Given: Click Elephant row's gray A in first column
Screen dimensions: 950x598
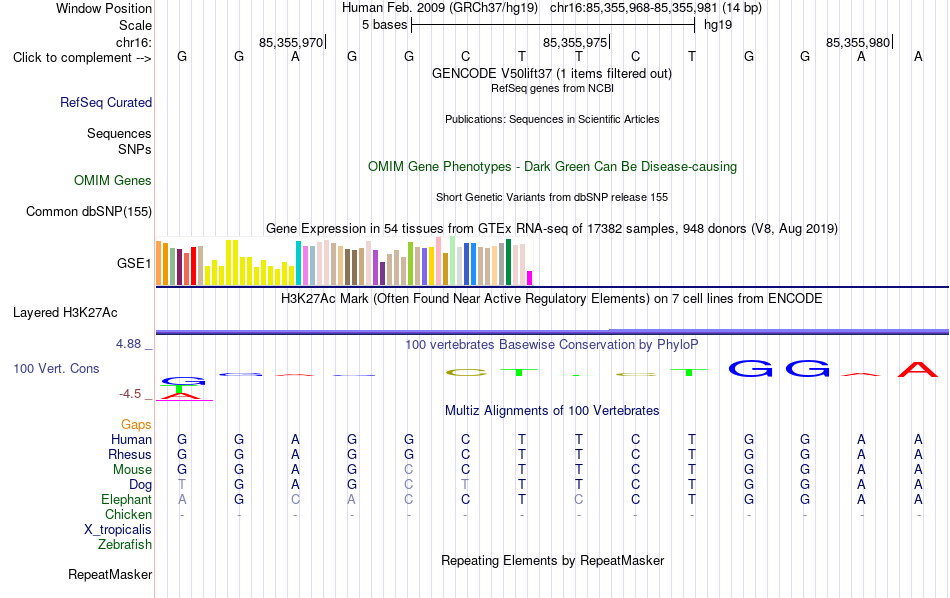Looking at the screenshot, I should (182, 499).
